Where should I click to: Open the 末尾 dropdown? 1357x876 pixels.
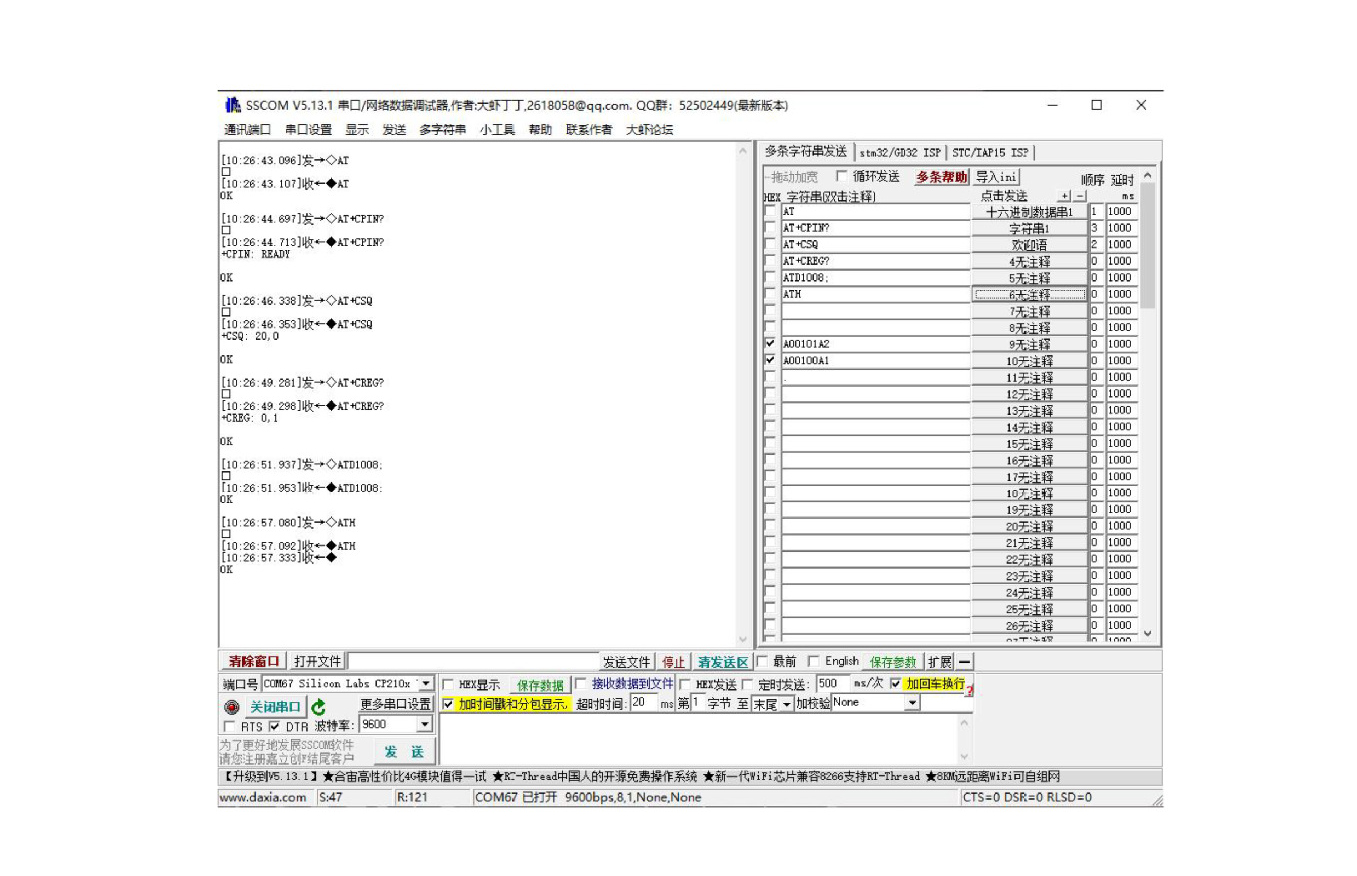tap(786, 704)
